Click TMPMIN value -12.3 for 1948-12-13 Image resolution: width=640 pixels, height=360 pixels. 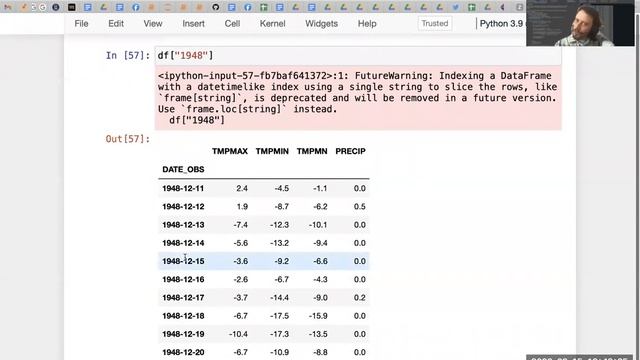click(x=280, y=225)
